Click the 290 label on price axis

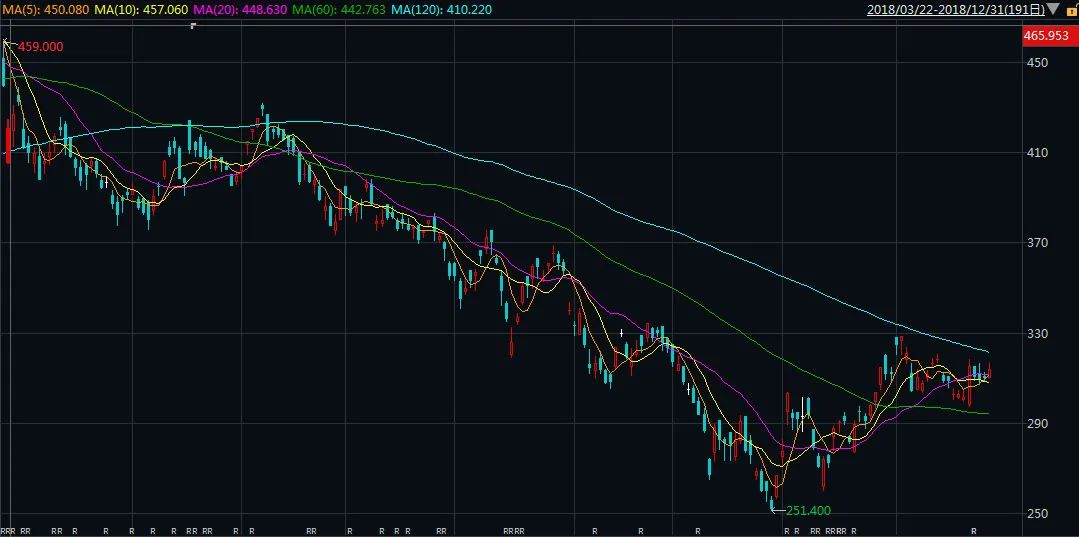tap(1036, 423)
